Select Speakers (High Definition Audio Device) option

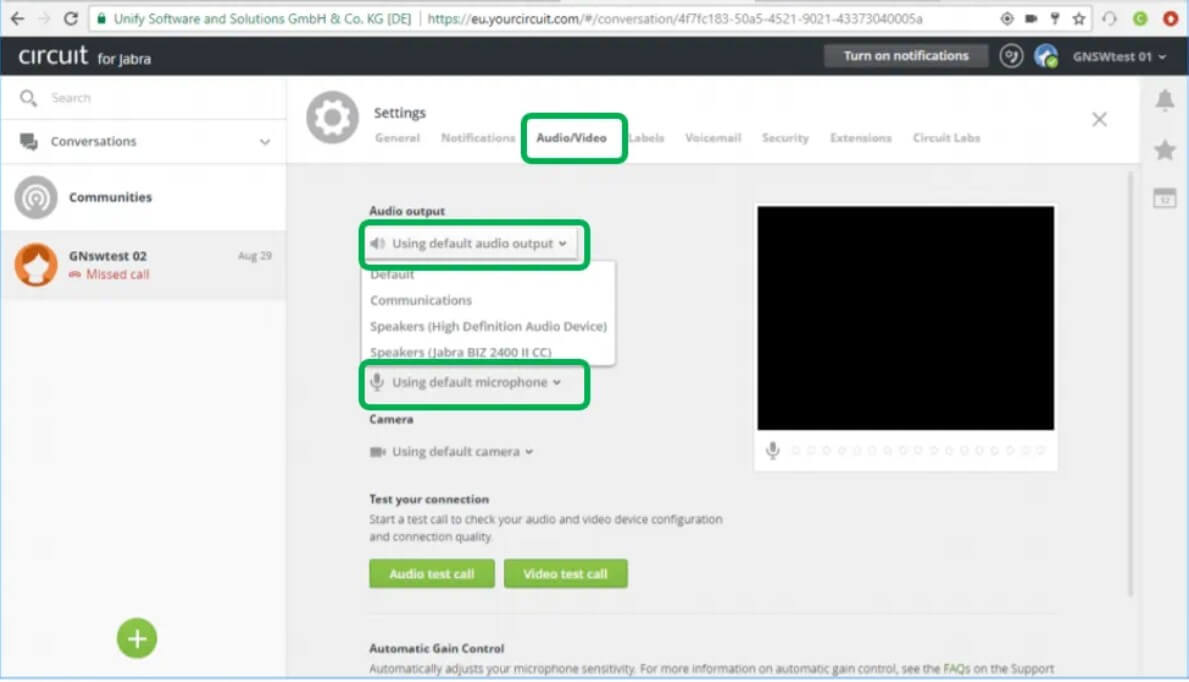tap(488, 327)
